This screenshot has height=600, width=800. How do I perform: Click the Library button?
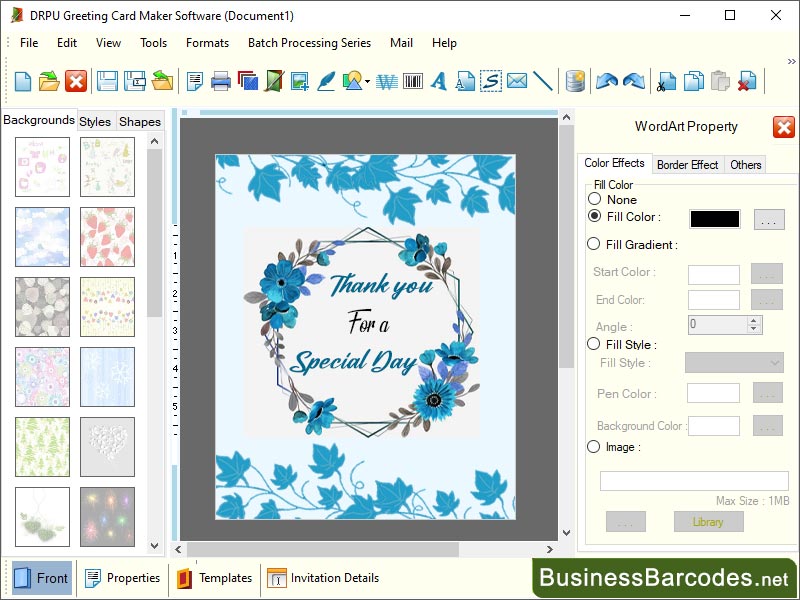(x=708, y=521)
